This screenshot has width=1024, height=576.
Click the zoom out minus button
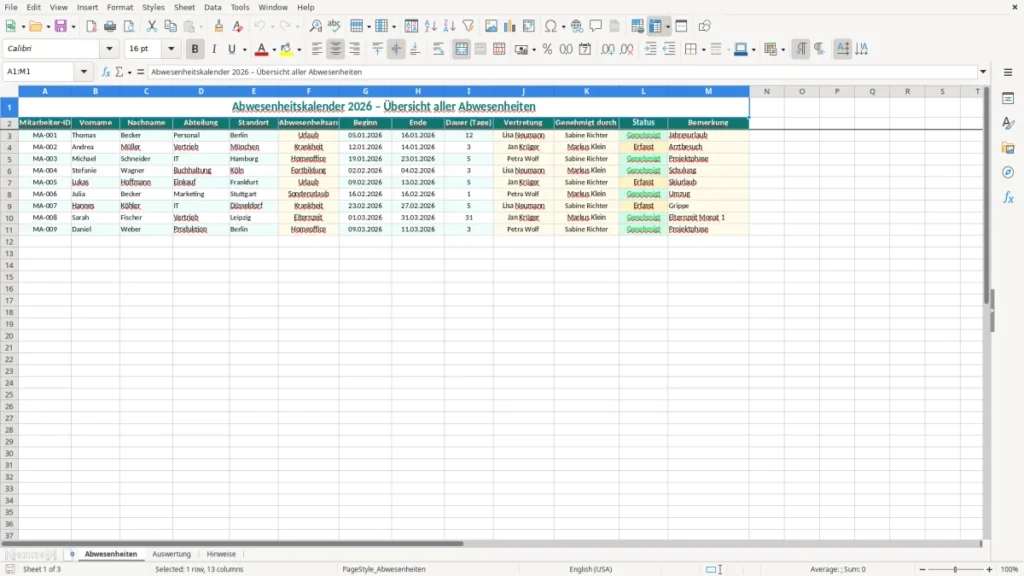(x=922, y=569)
